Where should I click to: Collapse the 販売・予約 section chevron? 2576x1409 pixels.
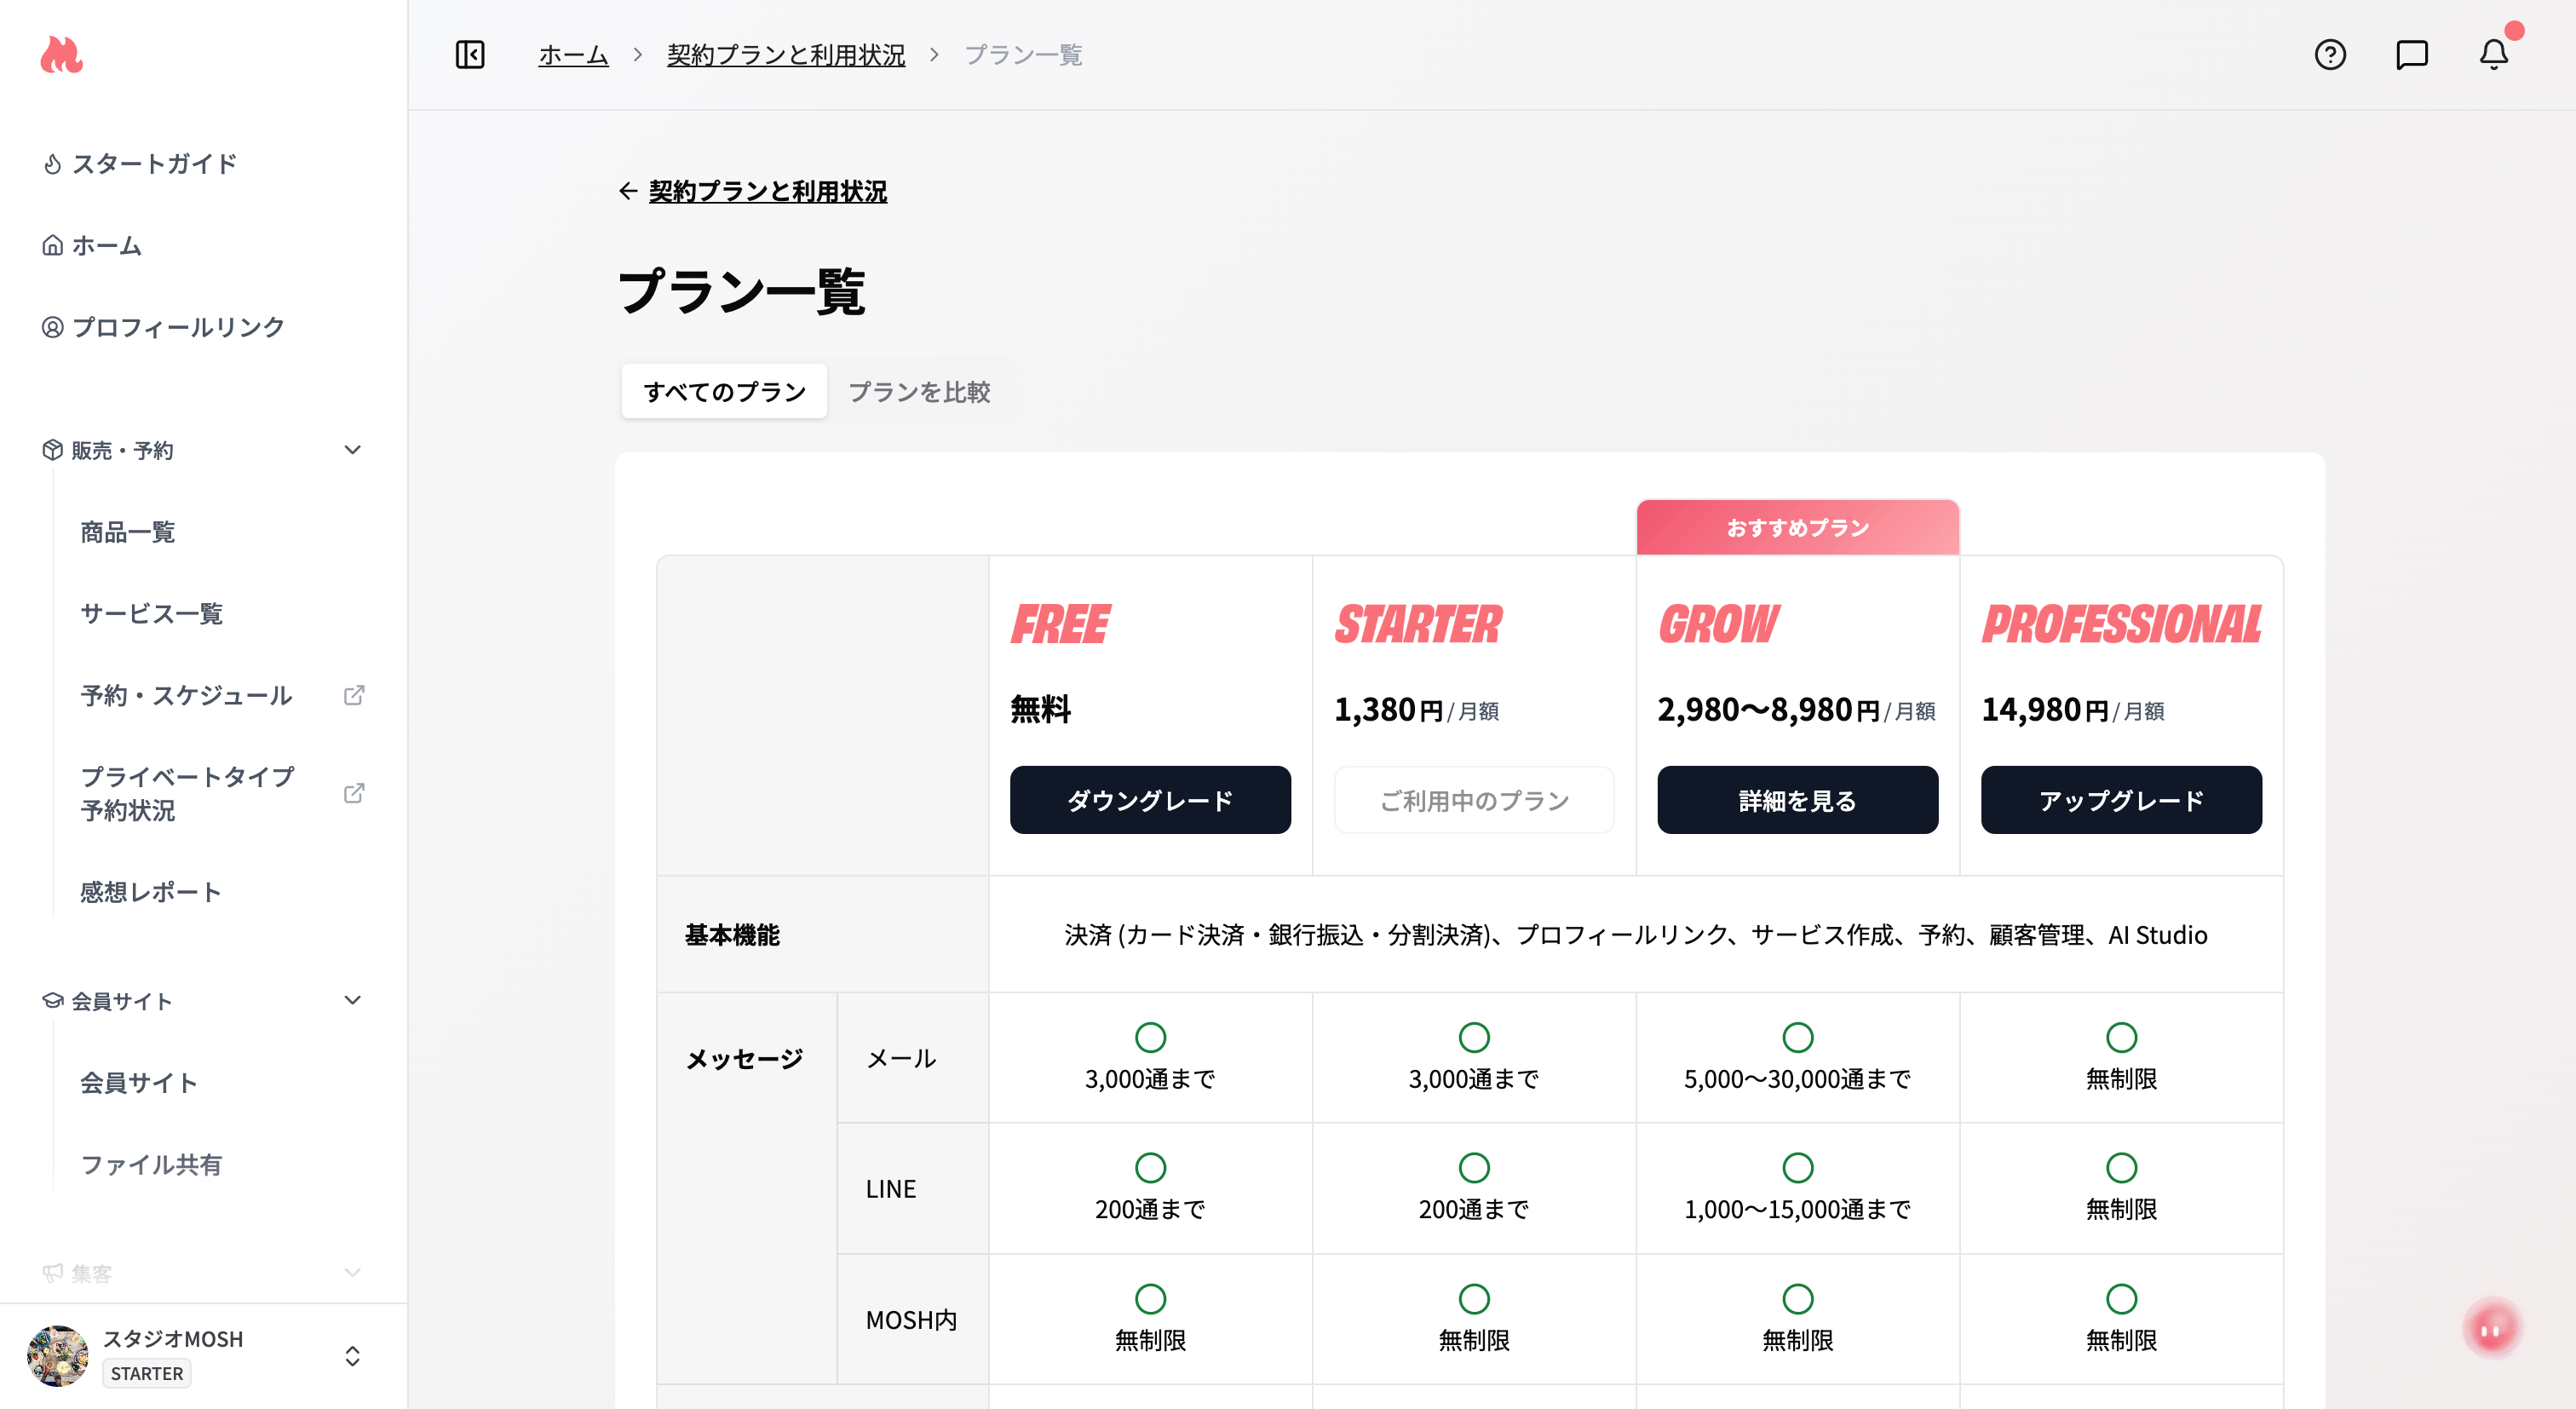(x=352, y=450)
